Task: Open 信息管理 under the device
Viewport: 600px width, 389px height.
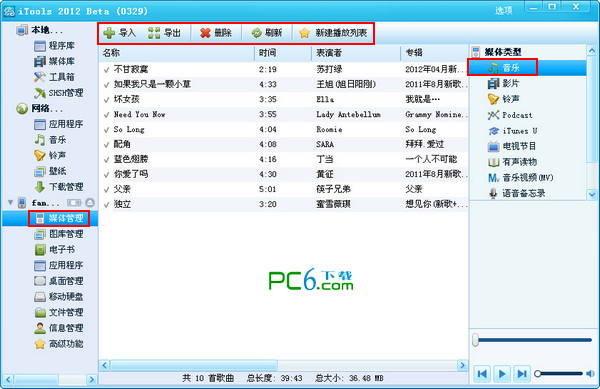Action: [x=59, y=328]
